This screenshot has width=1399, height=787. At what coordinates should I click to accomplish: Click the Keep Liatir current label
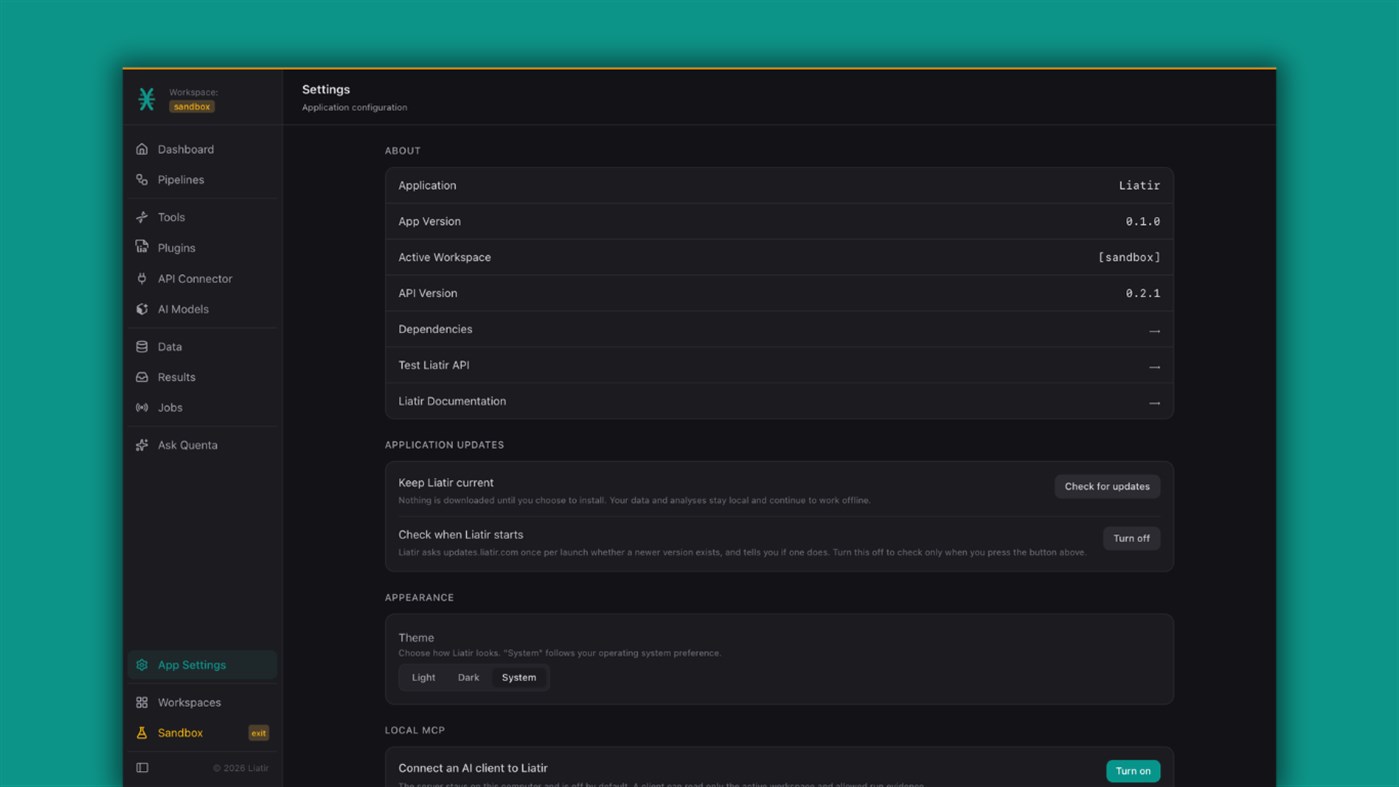(x=446, y=483)
